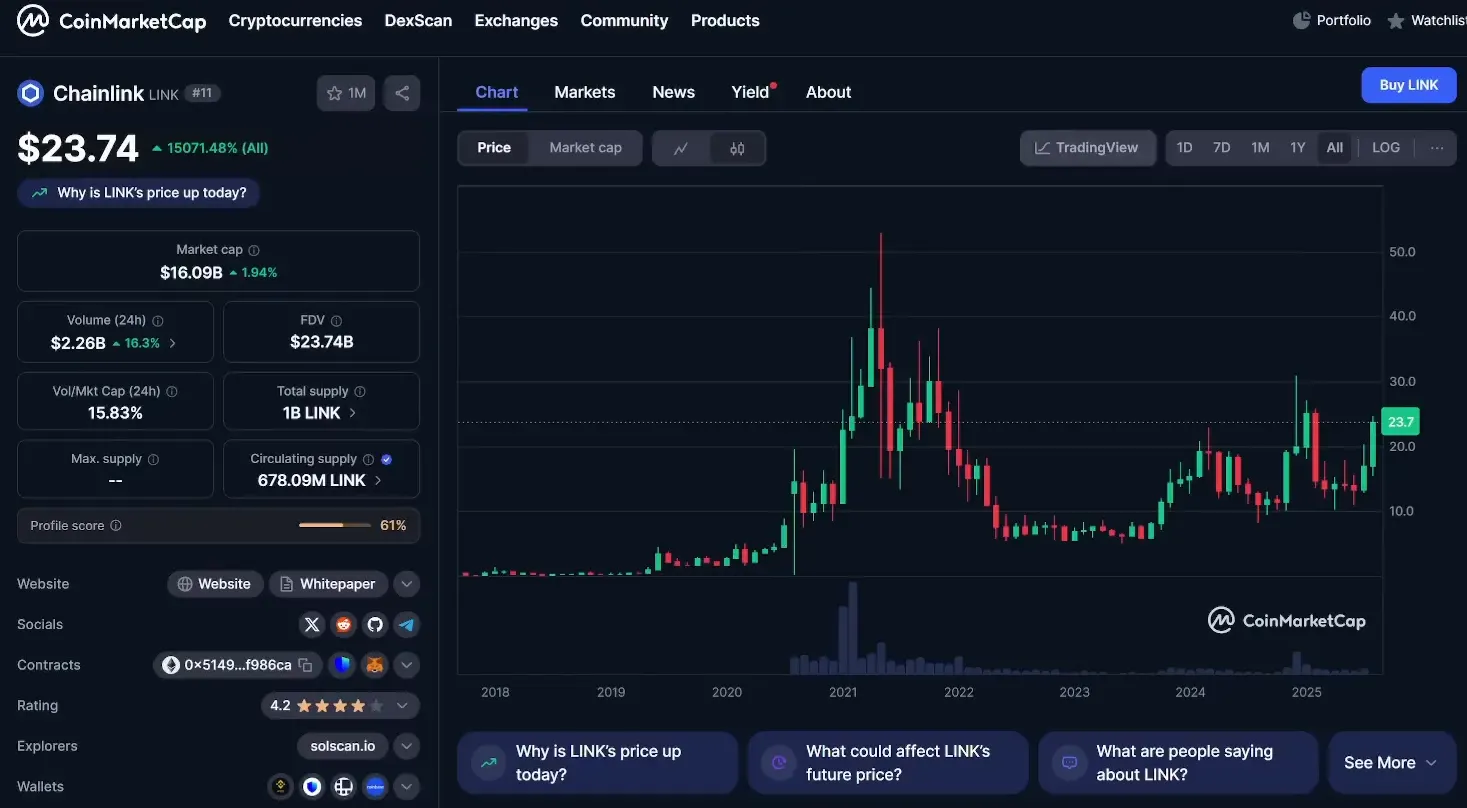1467x808 pixels.
Task: Click the verified badge by Circulating supply
Action: [387, 459]
